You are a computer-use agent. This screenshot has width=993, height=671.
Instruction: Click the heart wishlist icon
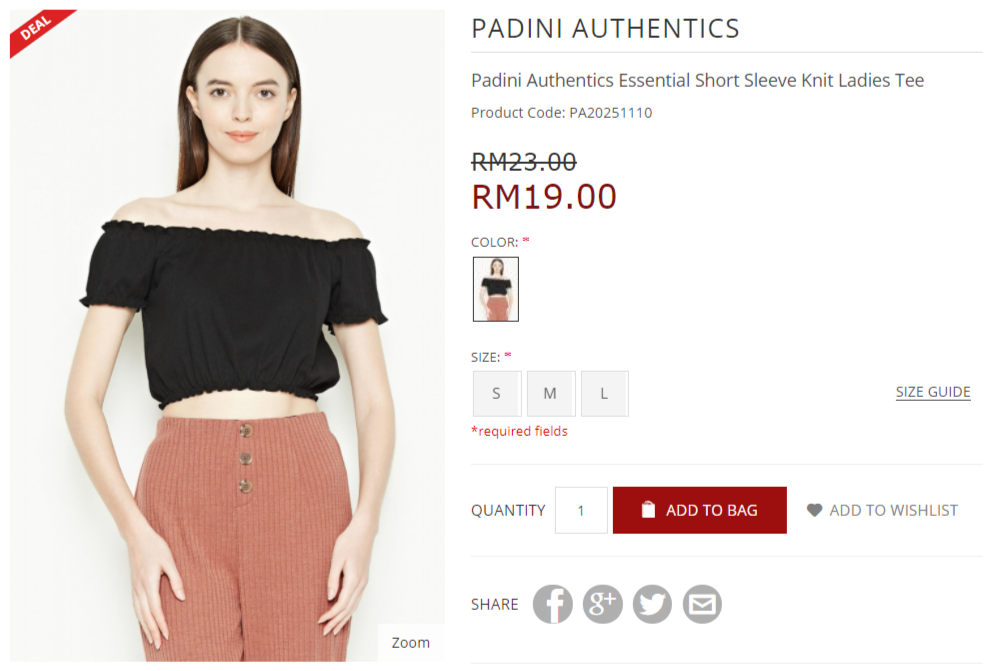[814, 510]
